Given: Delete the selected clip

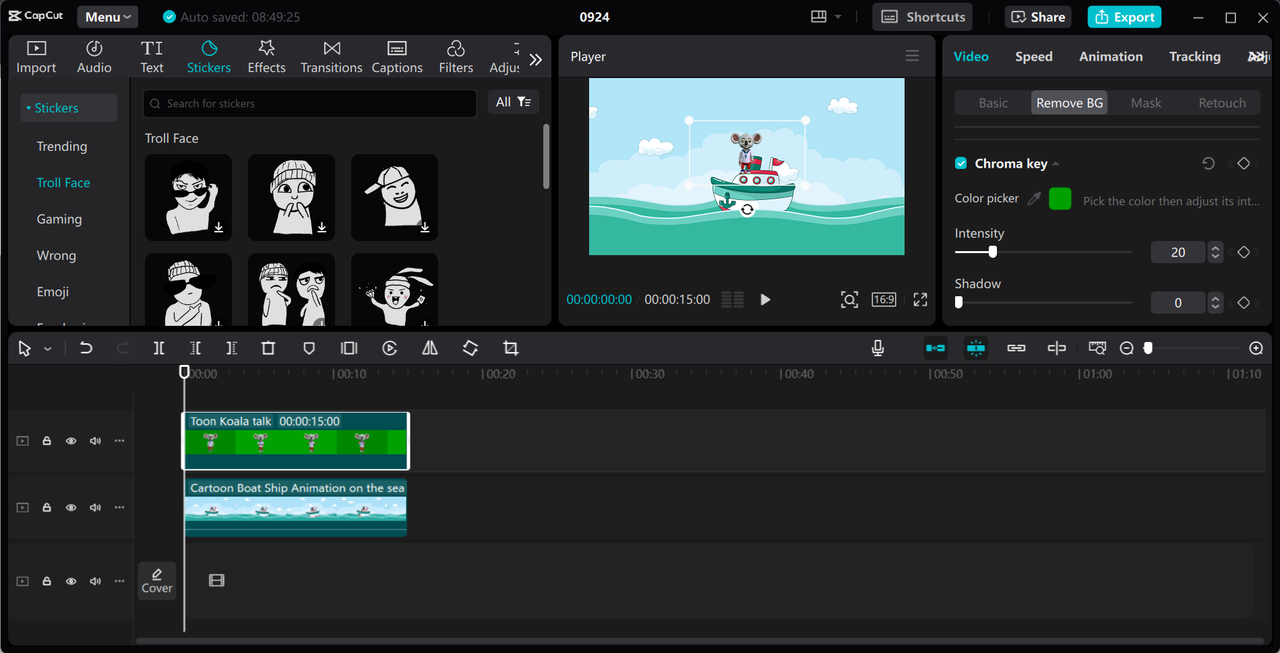Looking at the screenshot, I should 268,348.
